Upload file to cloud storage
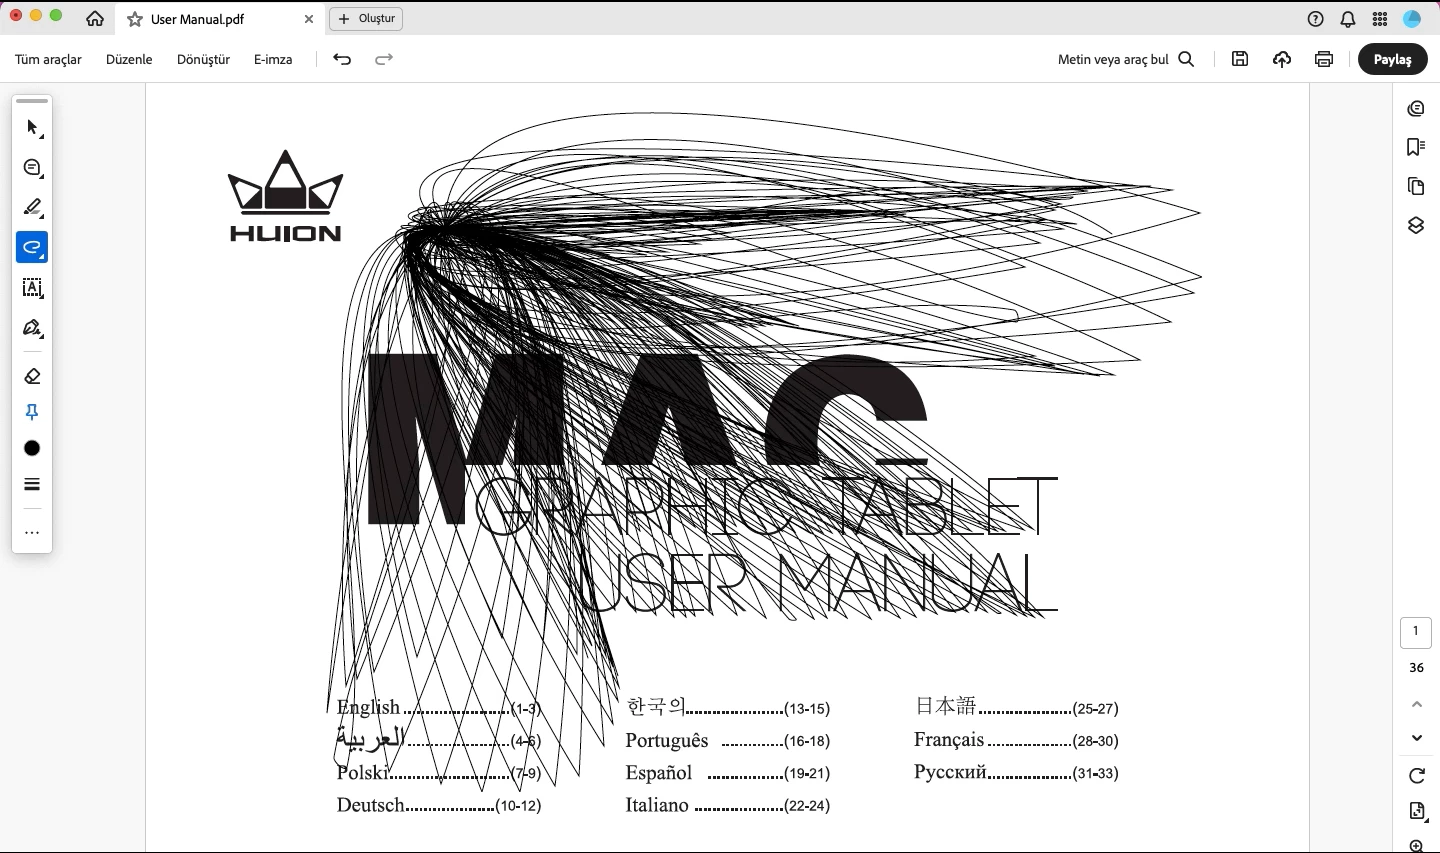This screenshot has height=853, width=1440. tap(1282, 59)
